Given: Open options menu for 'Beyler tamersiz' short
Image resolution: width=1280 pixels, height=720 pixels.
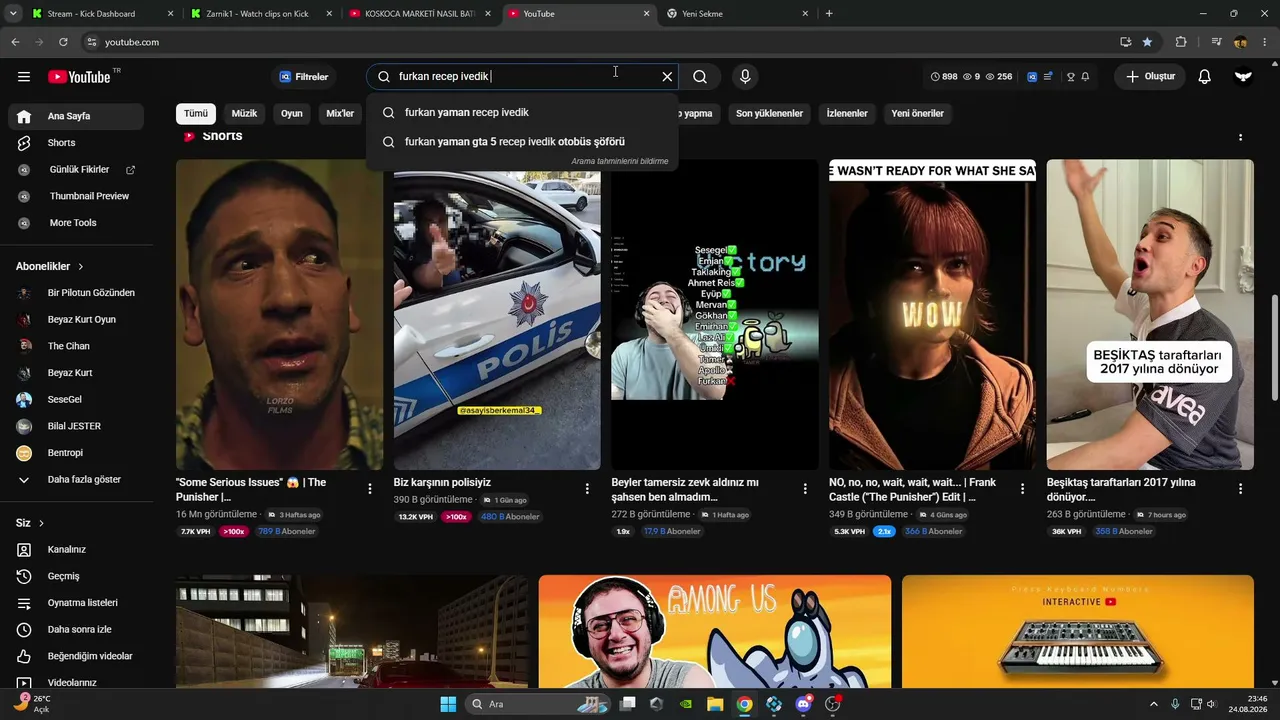Looking at the screenshot, I should coord(805,489).
